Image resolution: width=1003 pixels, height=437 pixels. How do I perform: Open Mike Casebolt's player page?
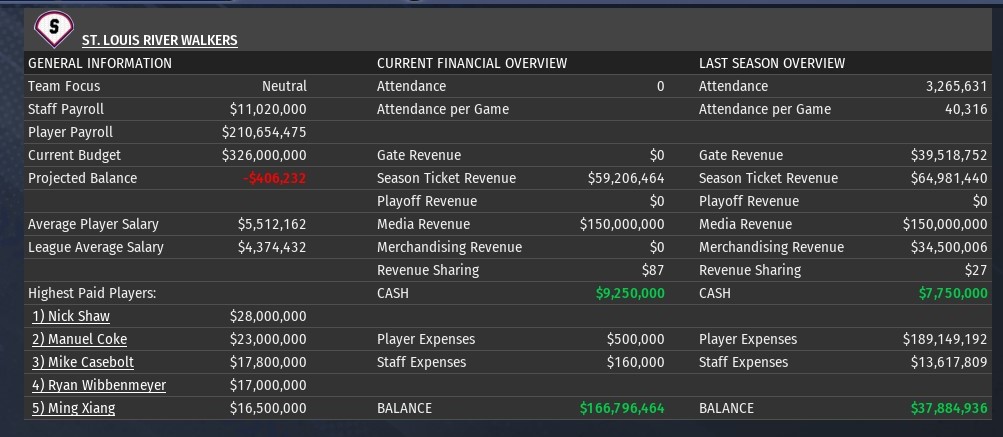(x=83, y=362)
